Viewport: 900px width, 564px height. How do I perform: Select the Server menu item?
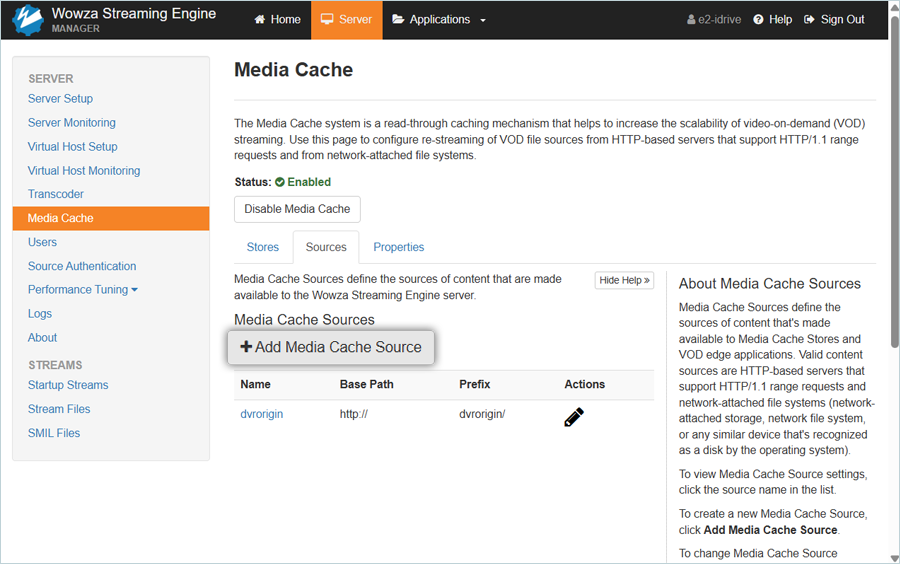[347, 20]
